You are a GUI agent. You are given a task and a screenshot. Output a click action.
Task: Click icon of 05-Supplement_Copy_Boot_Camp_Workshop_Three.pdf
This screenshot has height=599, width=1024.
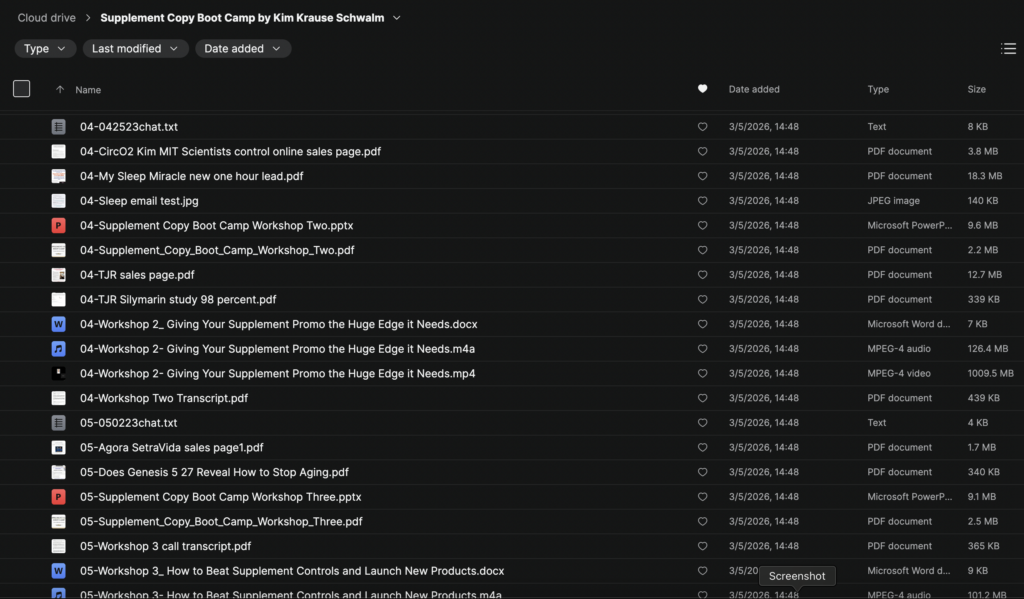[58, 522]
